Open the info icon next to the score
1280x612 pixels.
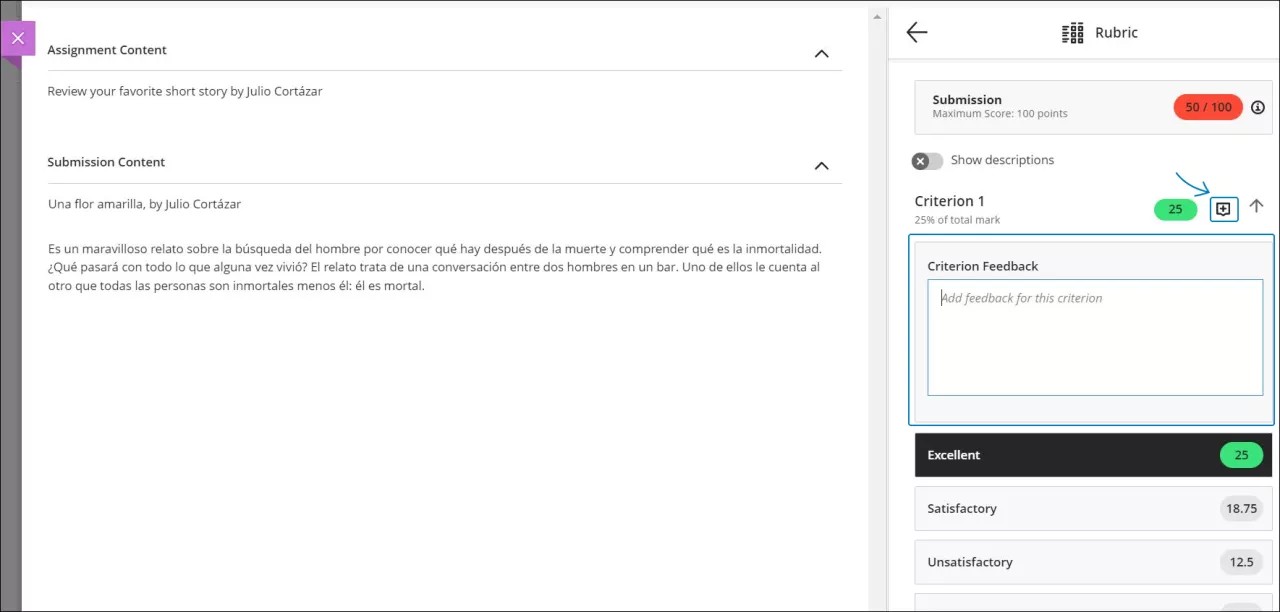coord(1257,107)
